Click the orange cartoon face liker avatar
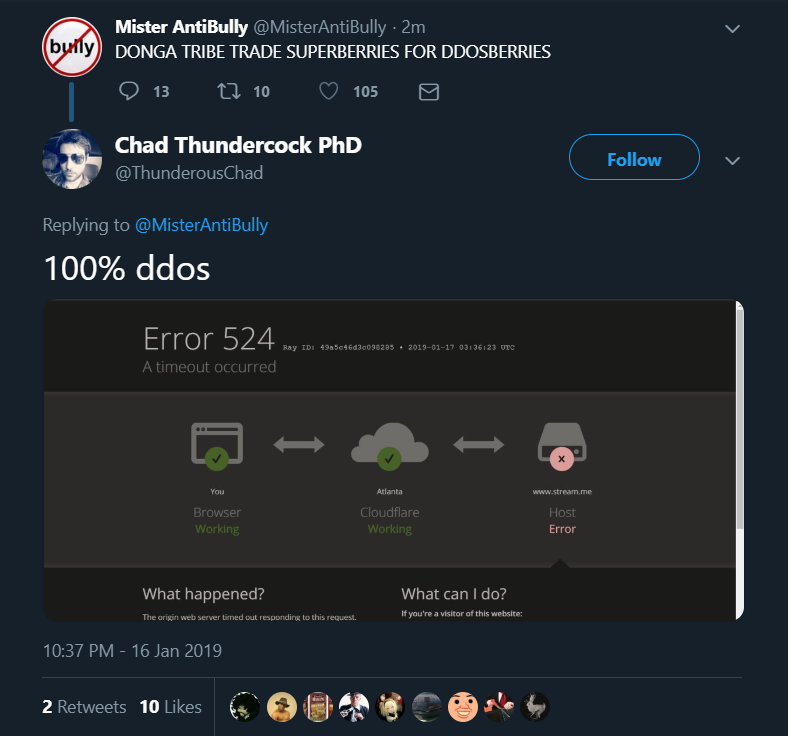788x736 pixels. 462,707
